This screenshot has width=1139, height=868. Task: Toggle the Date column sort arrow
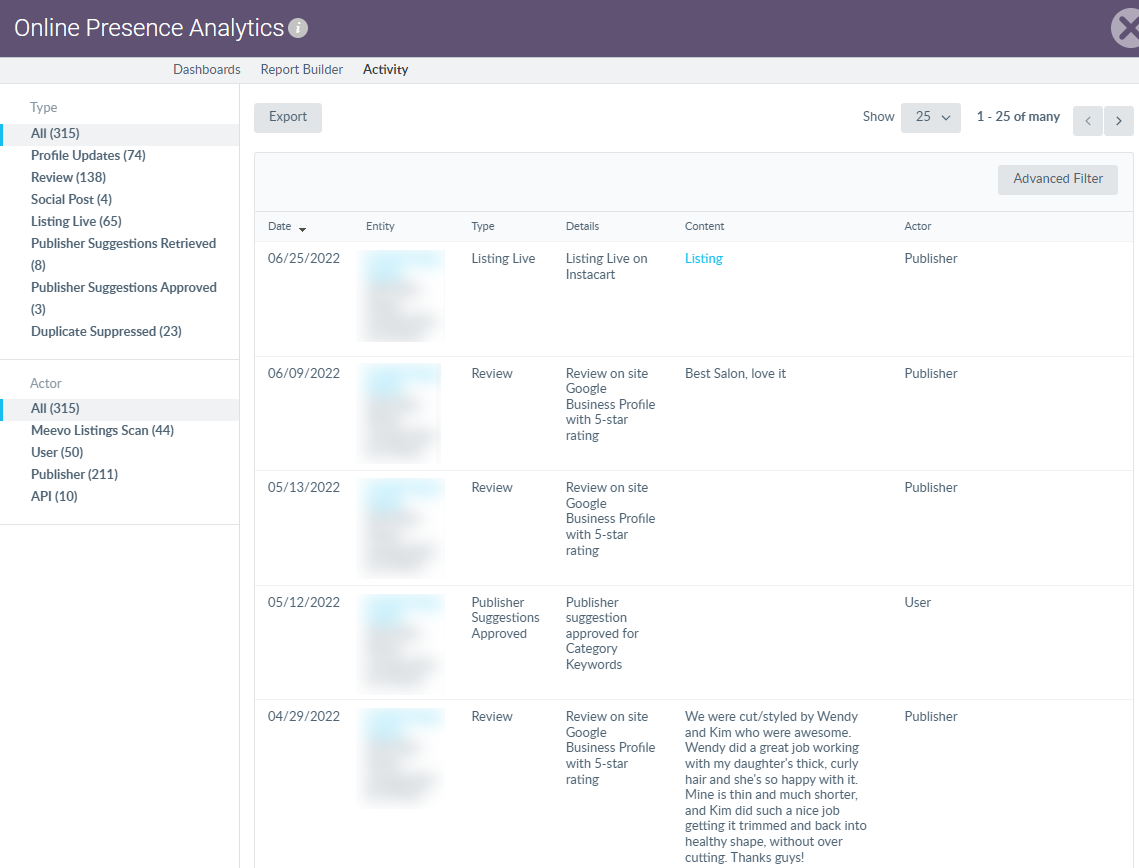coord(302,230)
